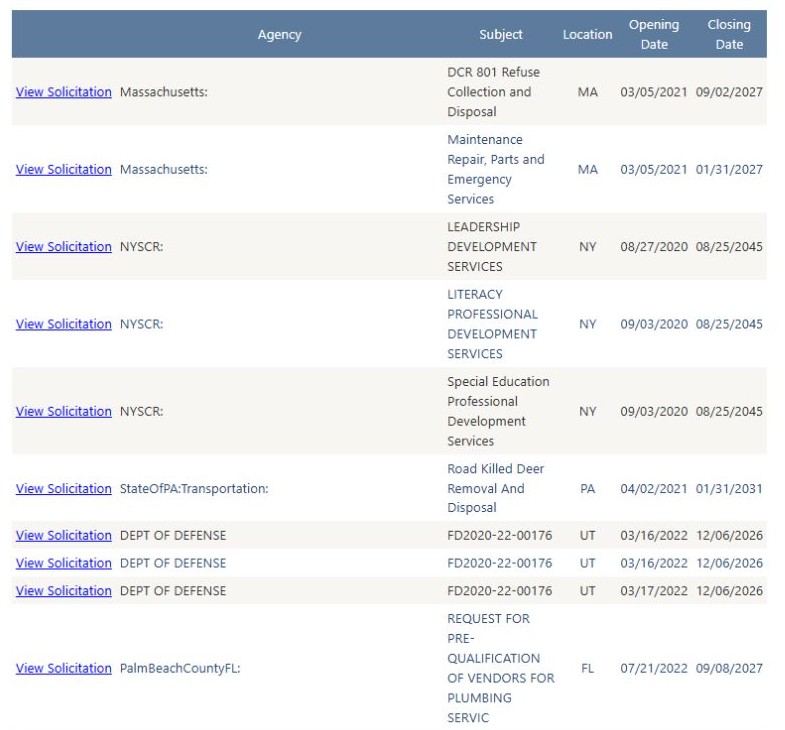This screenshot has width=785, height=730.
Task: Click 'Massachusetts:' in the DCR 801 row
Action: (x=164, y=92)
